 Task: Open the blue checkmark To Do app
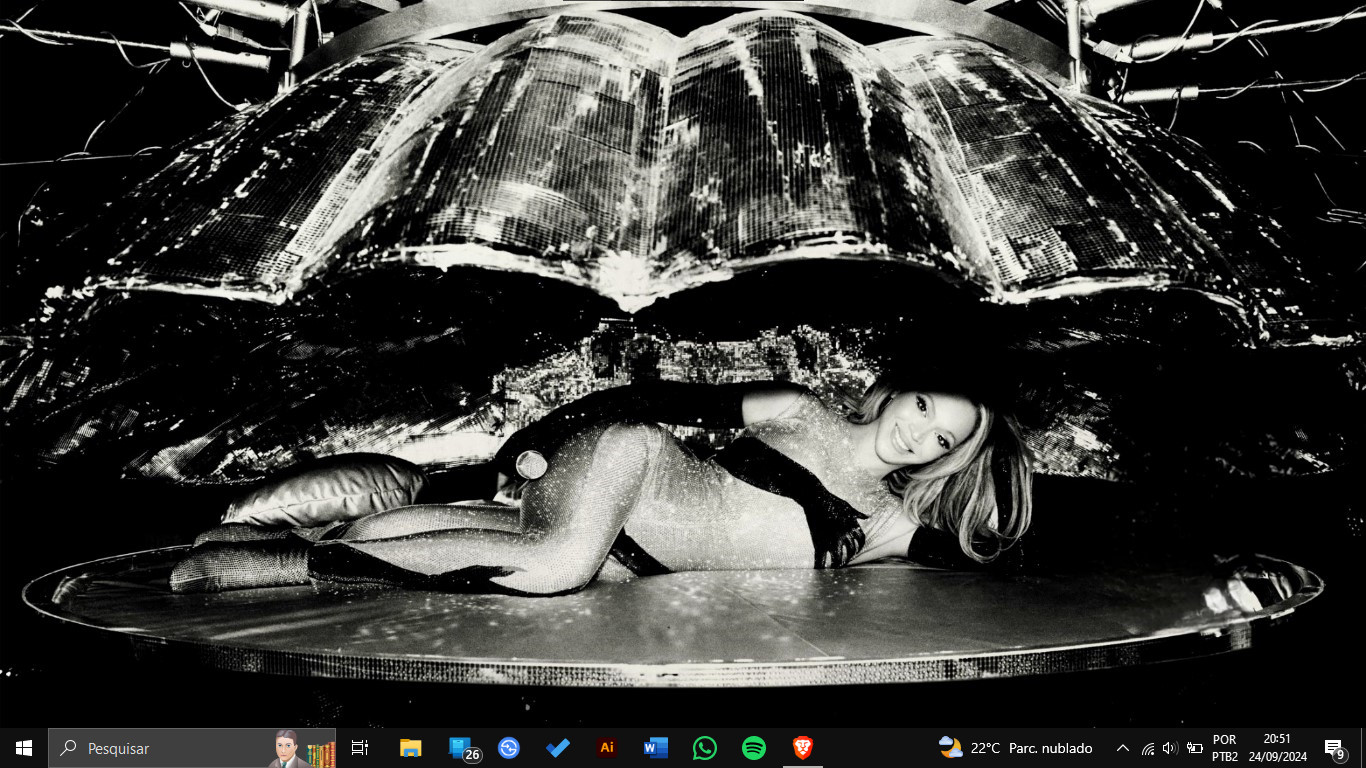[558, 748]
